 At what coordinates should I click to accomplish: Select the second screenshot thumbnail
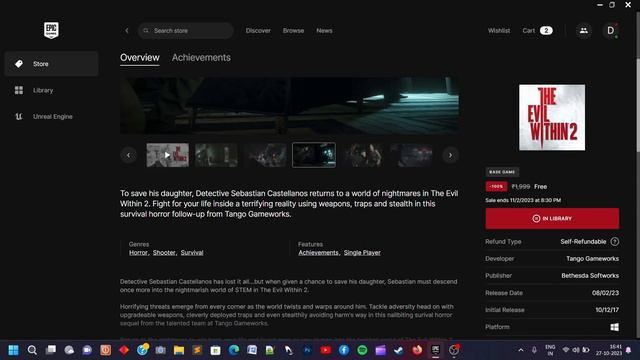(x=216, y=155)
